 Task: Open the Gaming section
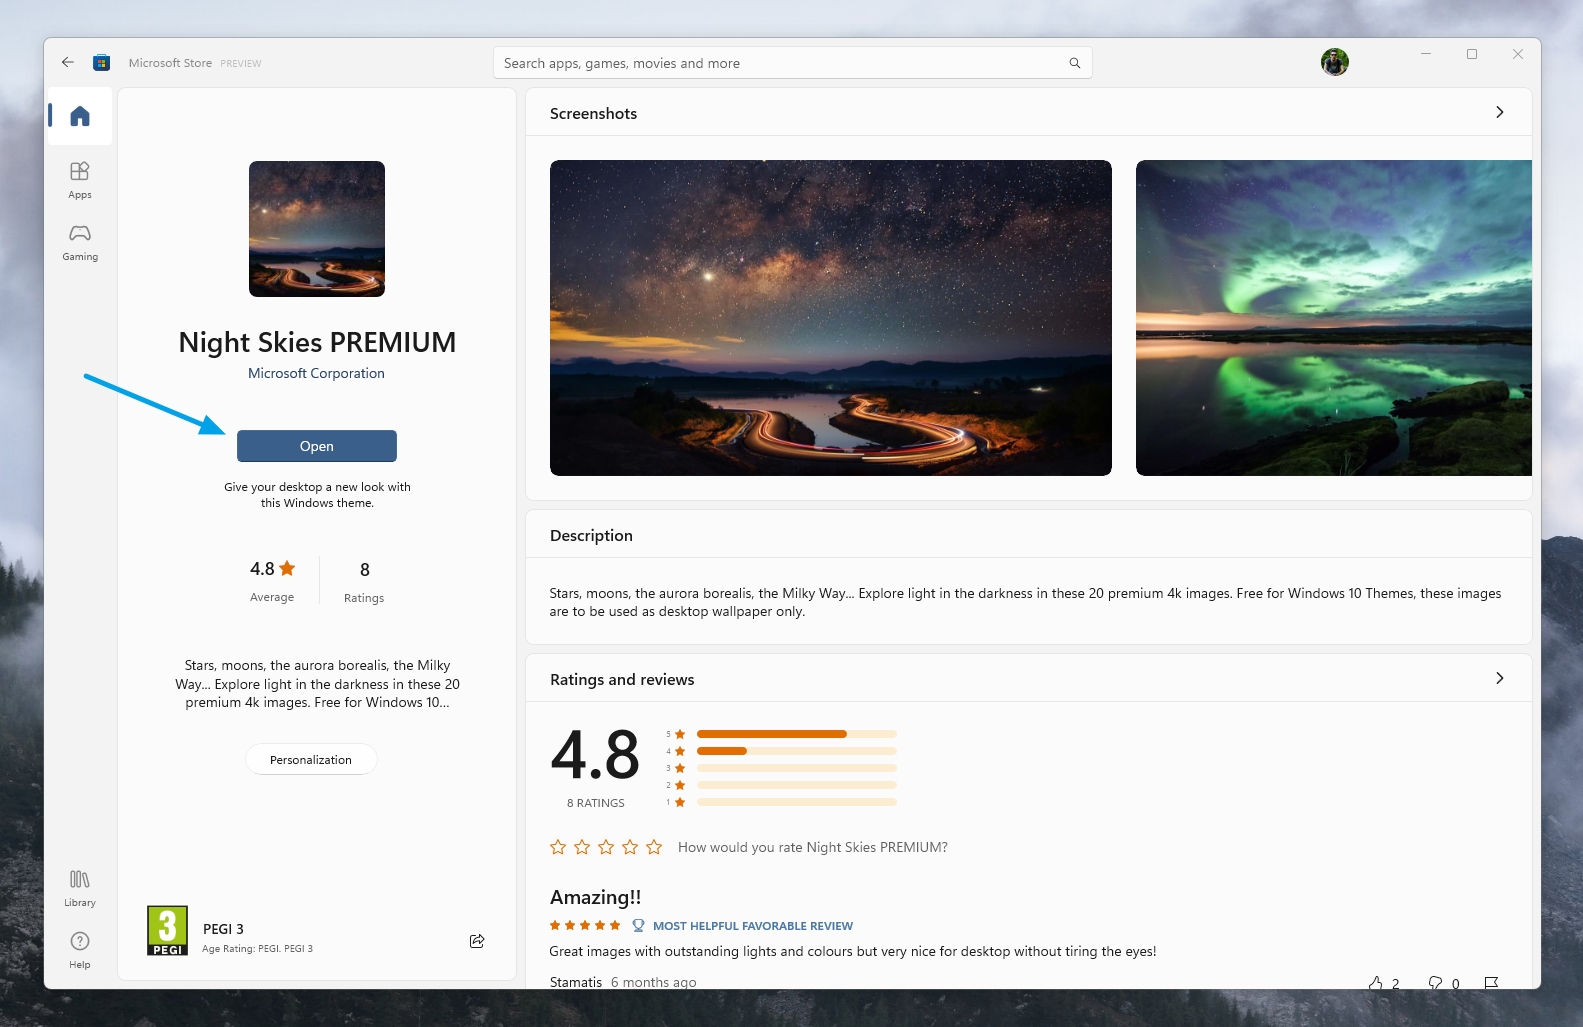(80, 242)
